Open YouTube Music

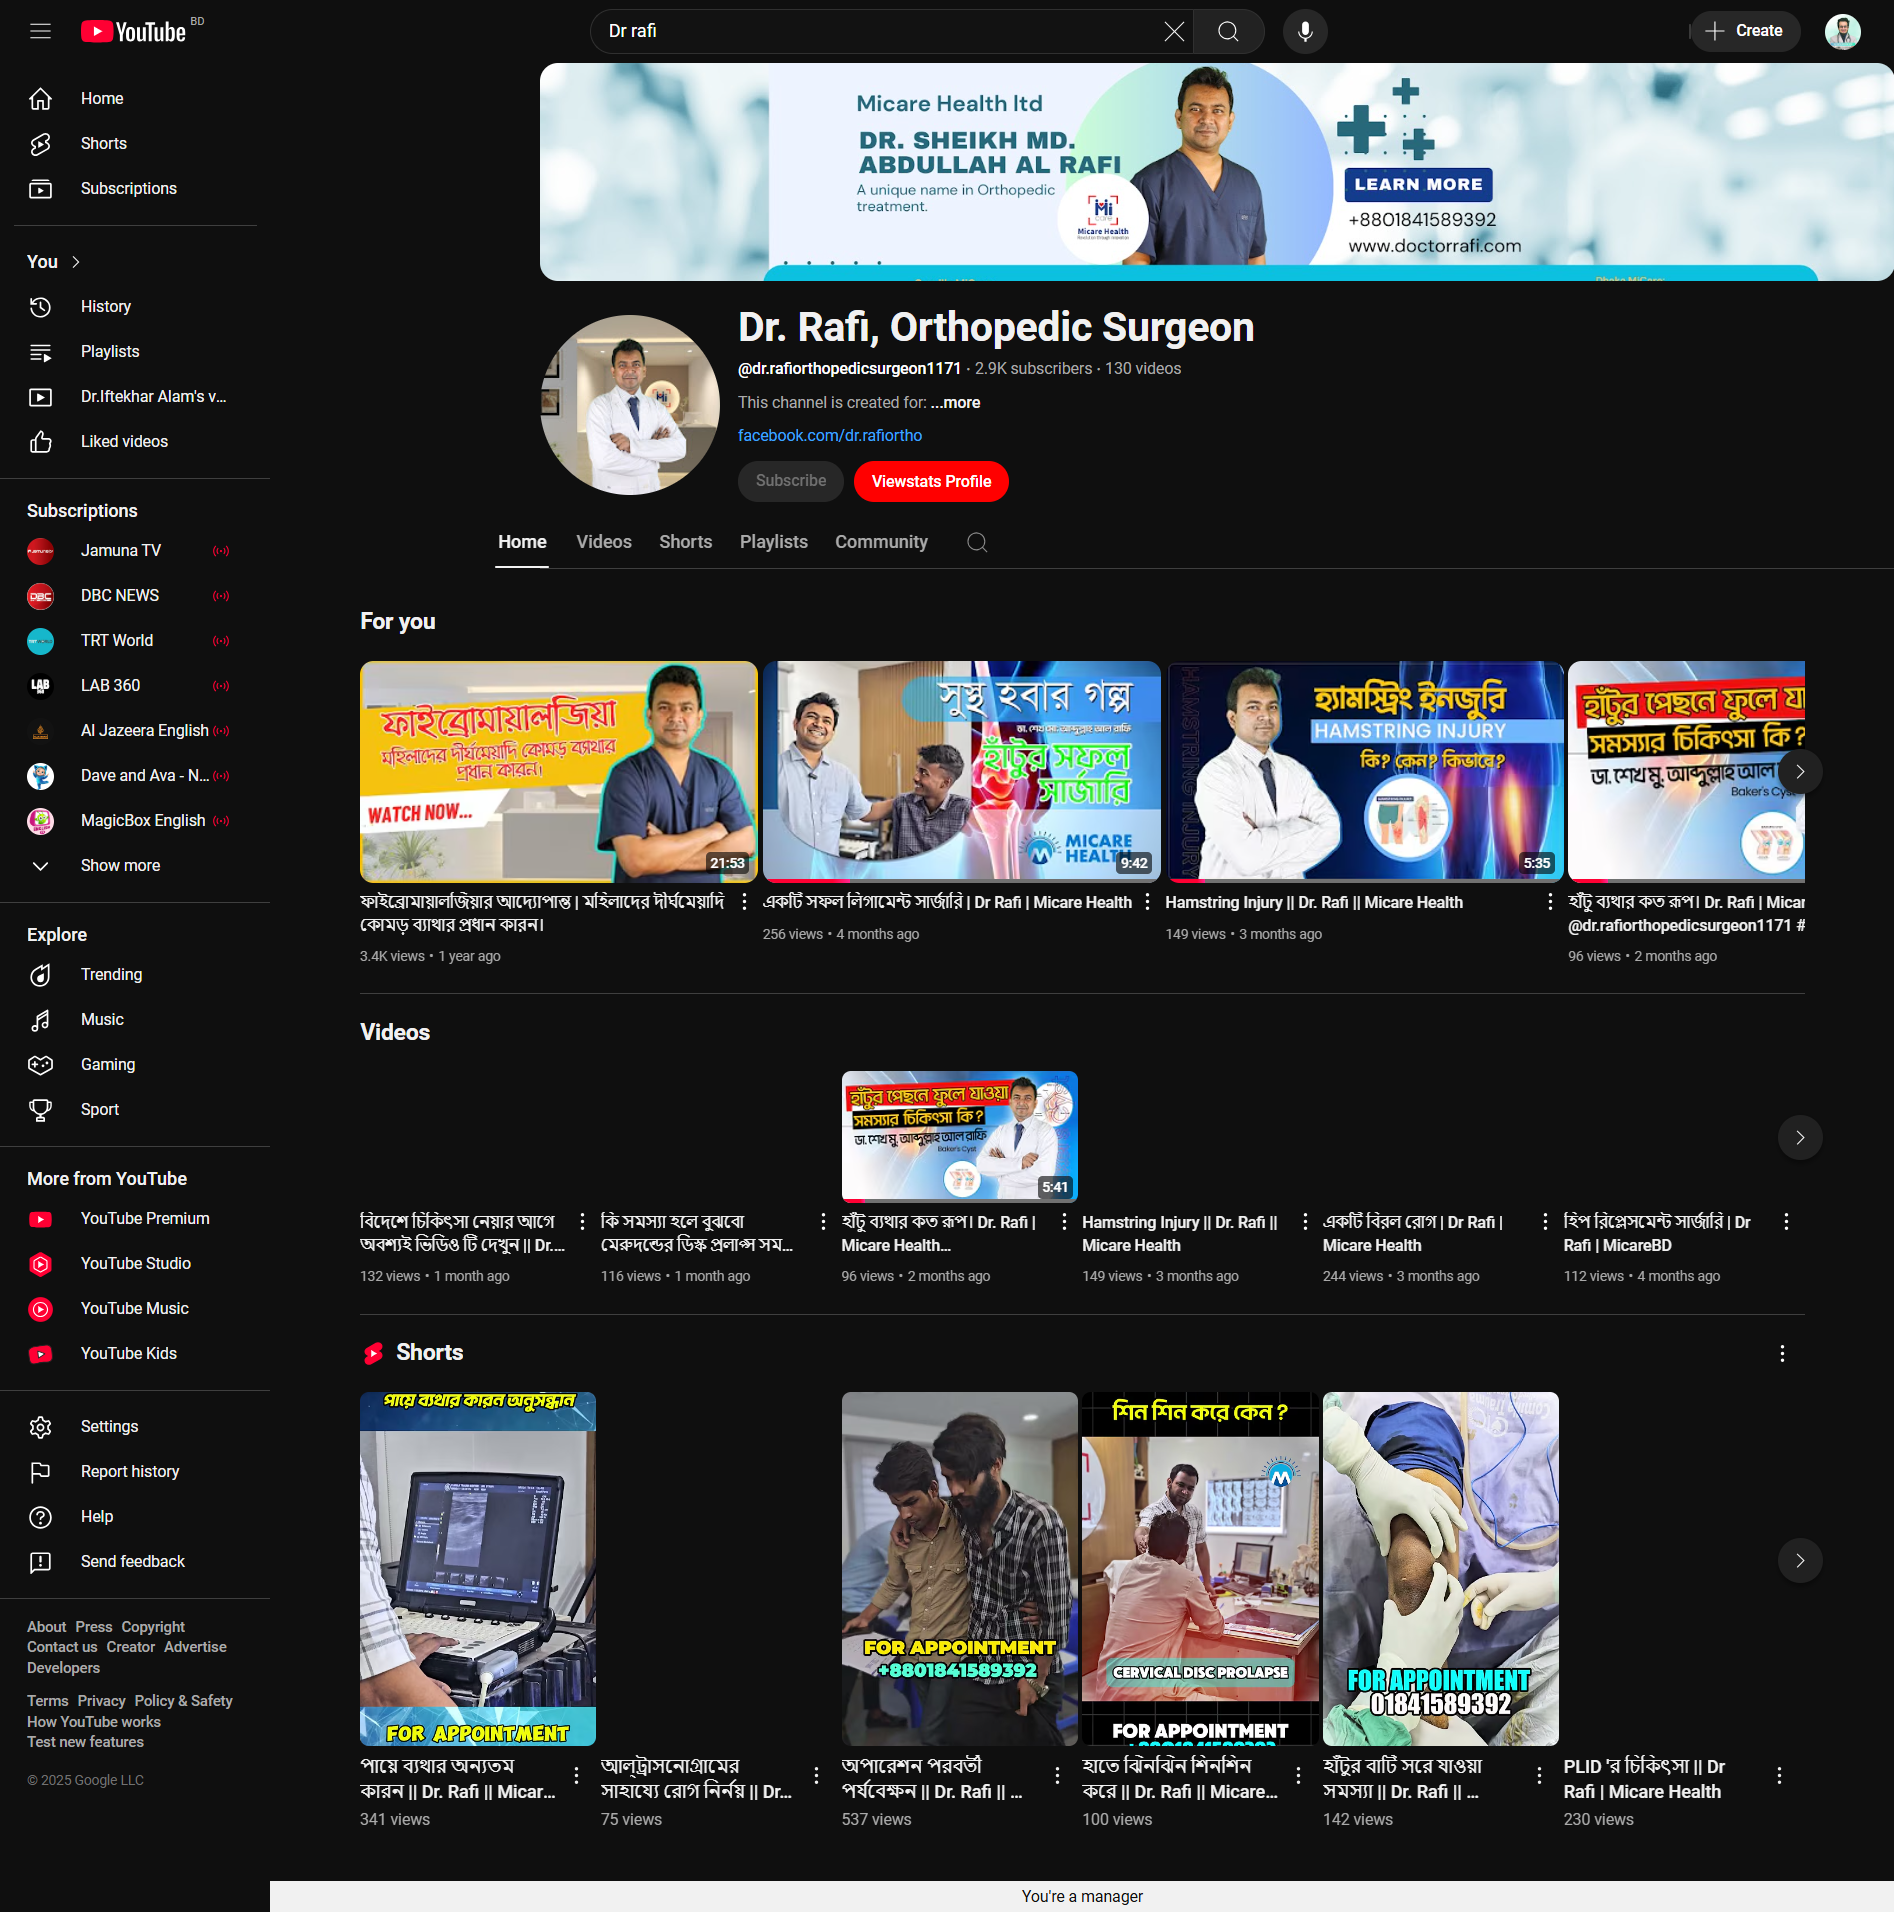click(x=135, y=1309)
